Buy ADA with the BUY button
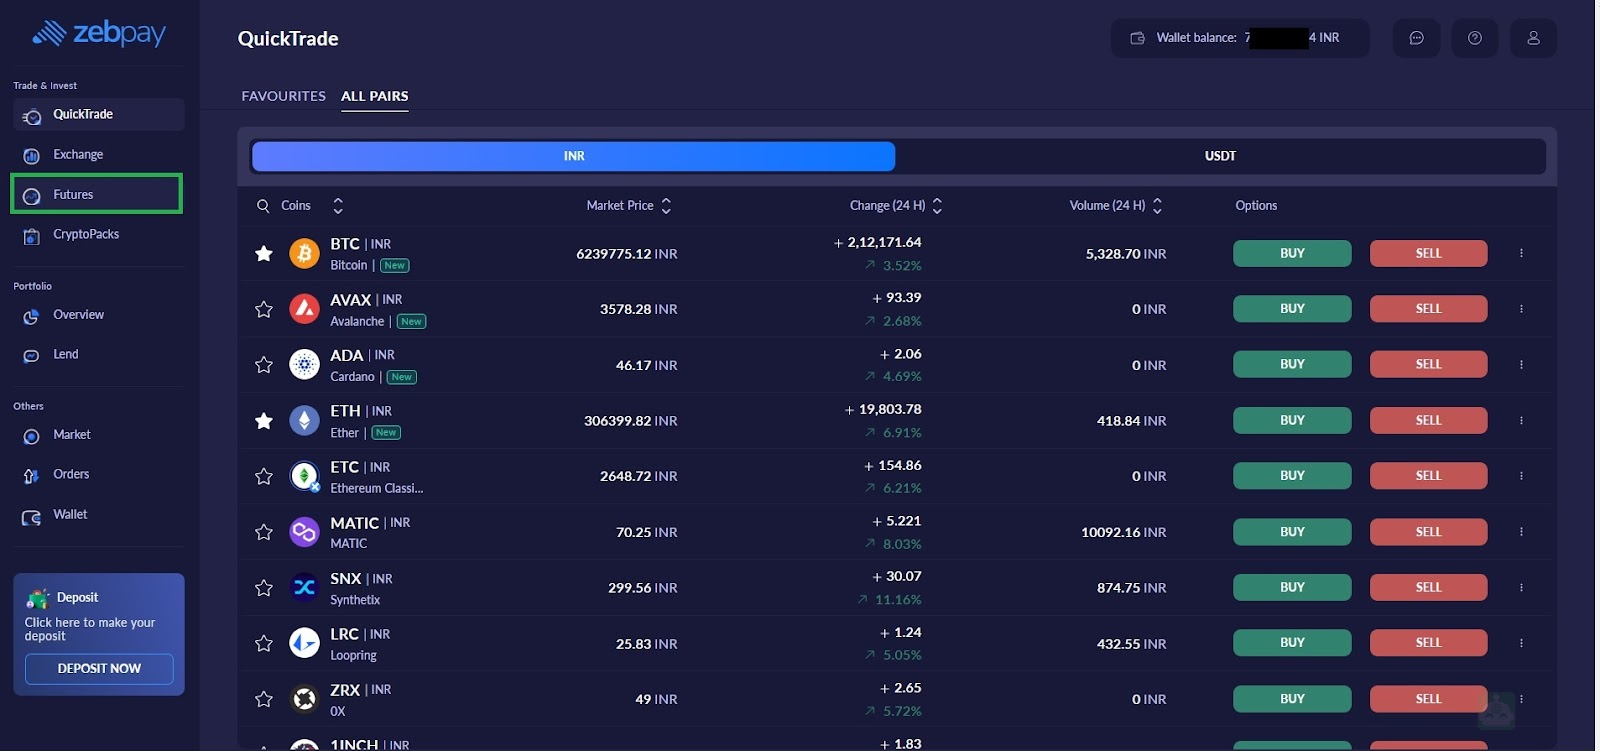The height and width of the screenshot is (751, 1600). pyautogui.click(x=1292, y=365)
